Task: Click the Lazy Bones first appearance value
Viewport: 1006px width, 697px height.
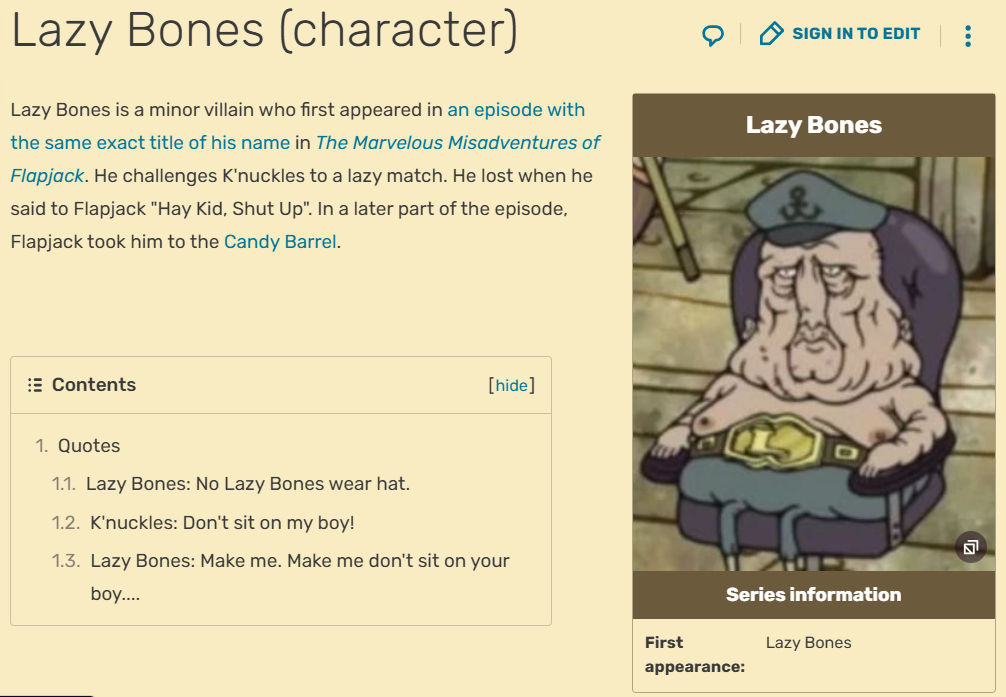Action: [x=808, y=642]
